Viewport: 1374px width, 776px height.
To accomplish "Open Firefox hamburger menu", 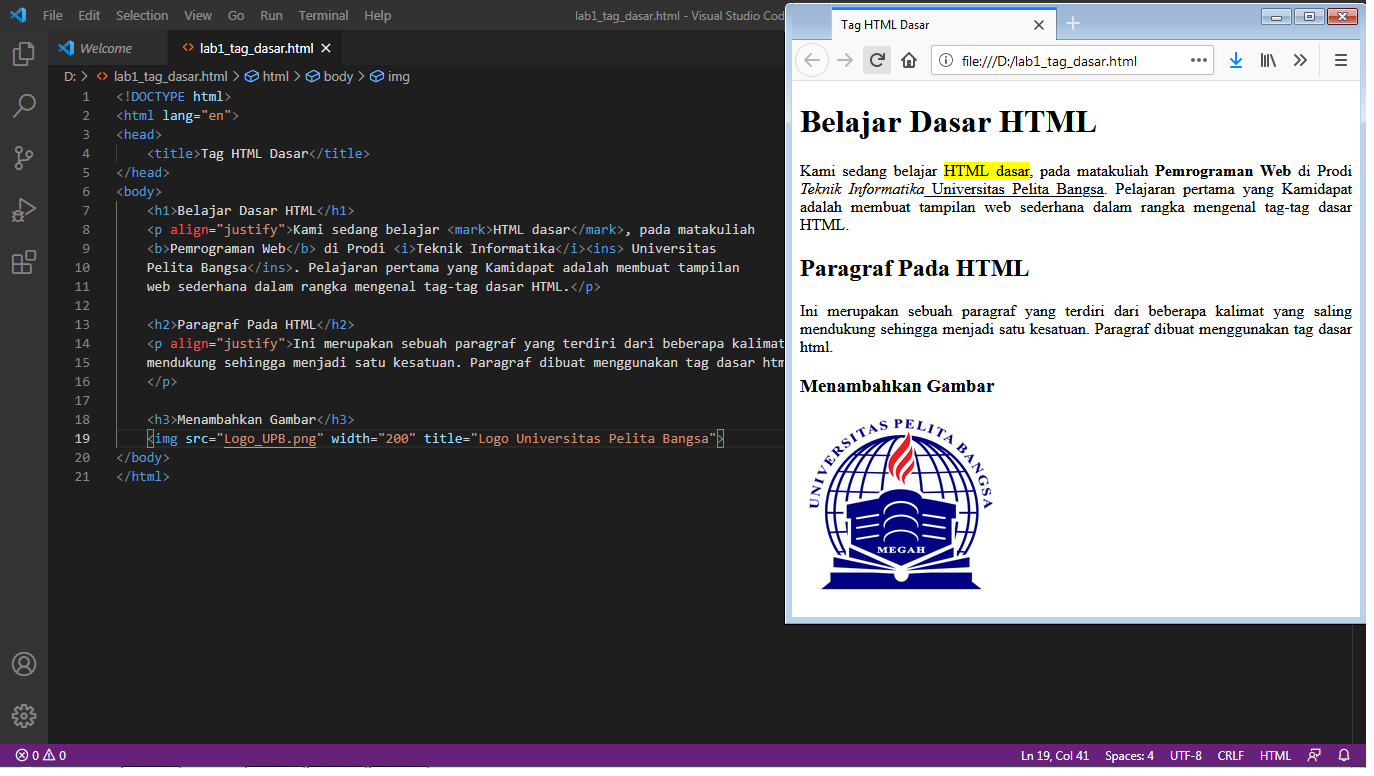I will (1341, 60).
